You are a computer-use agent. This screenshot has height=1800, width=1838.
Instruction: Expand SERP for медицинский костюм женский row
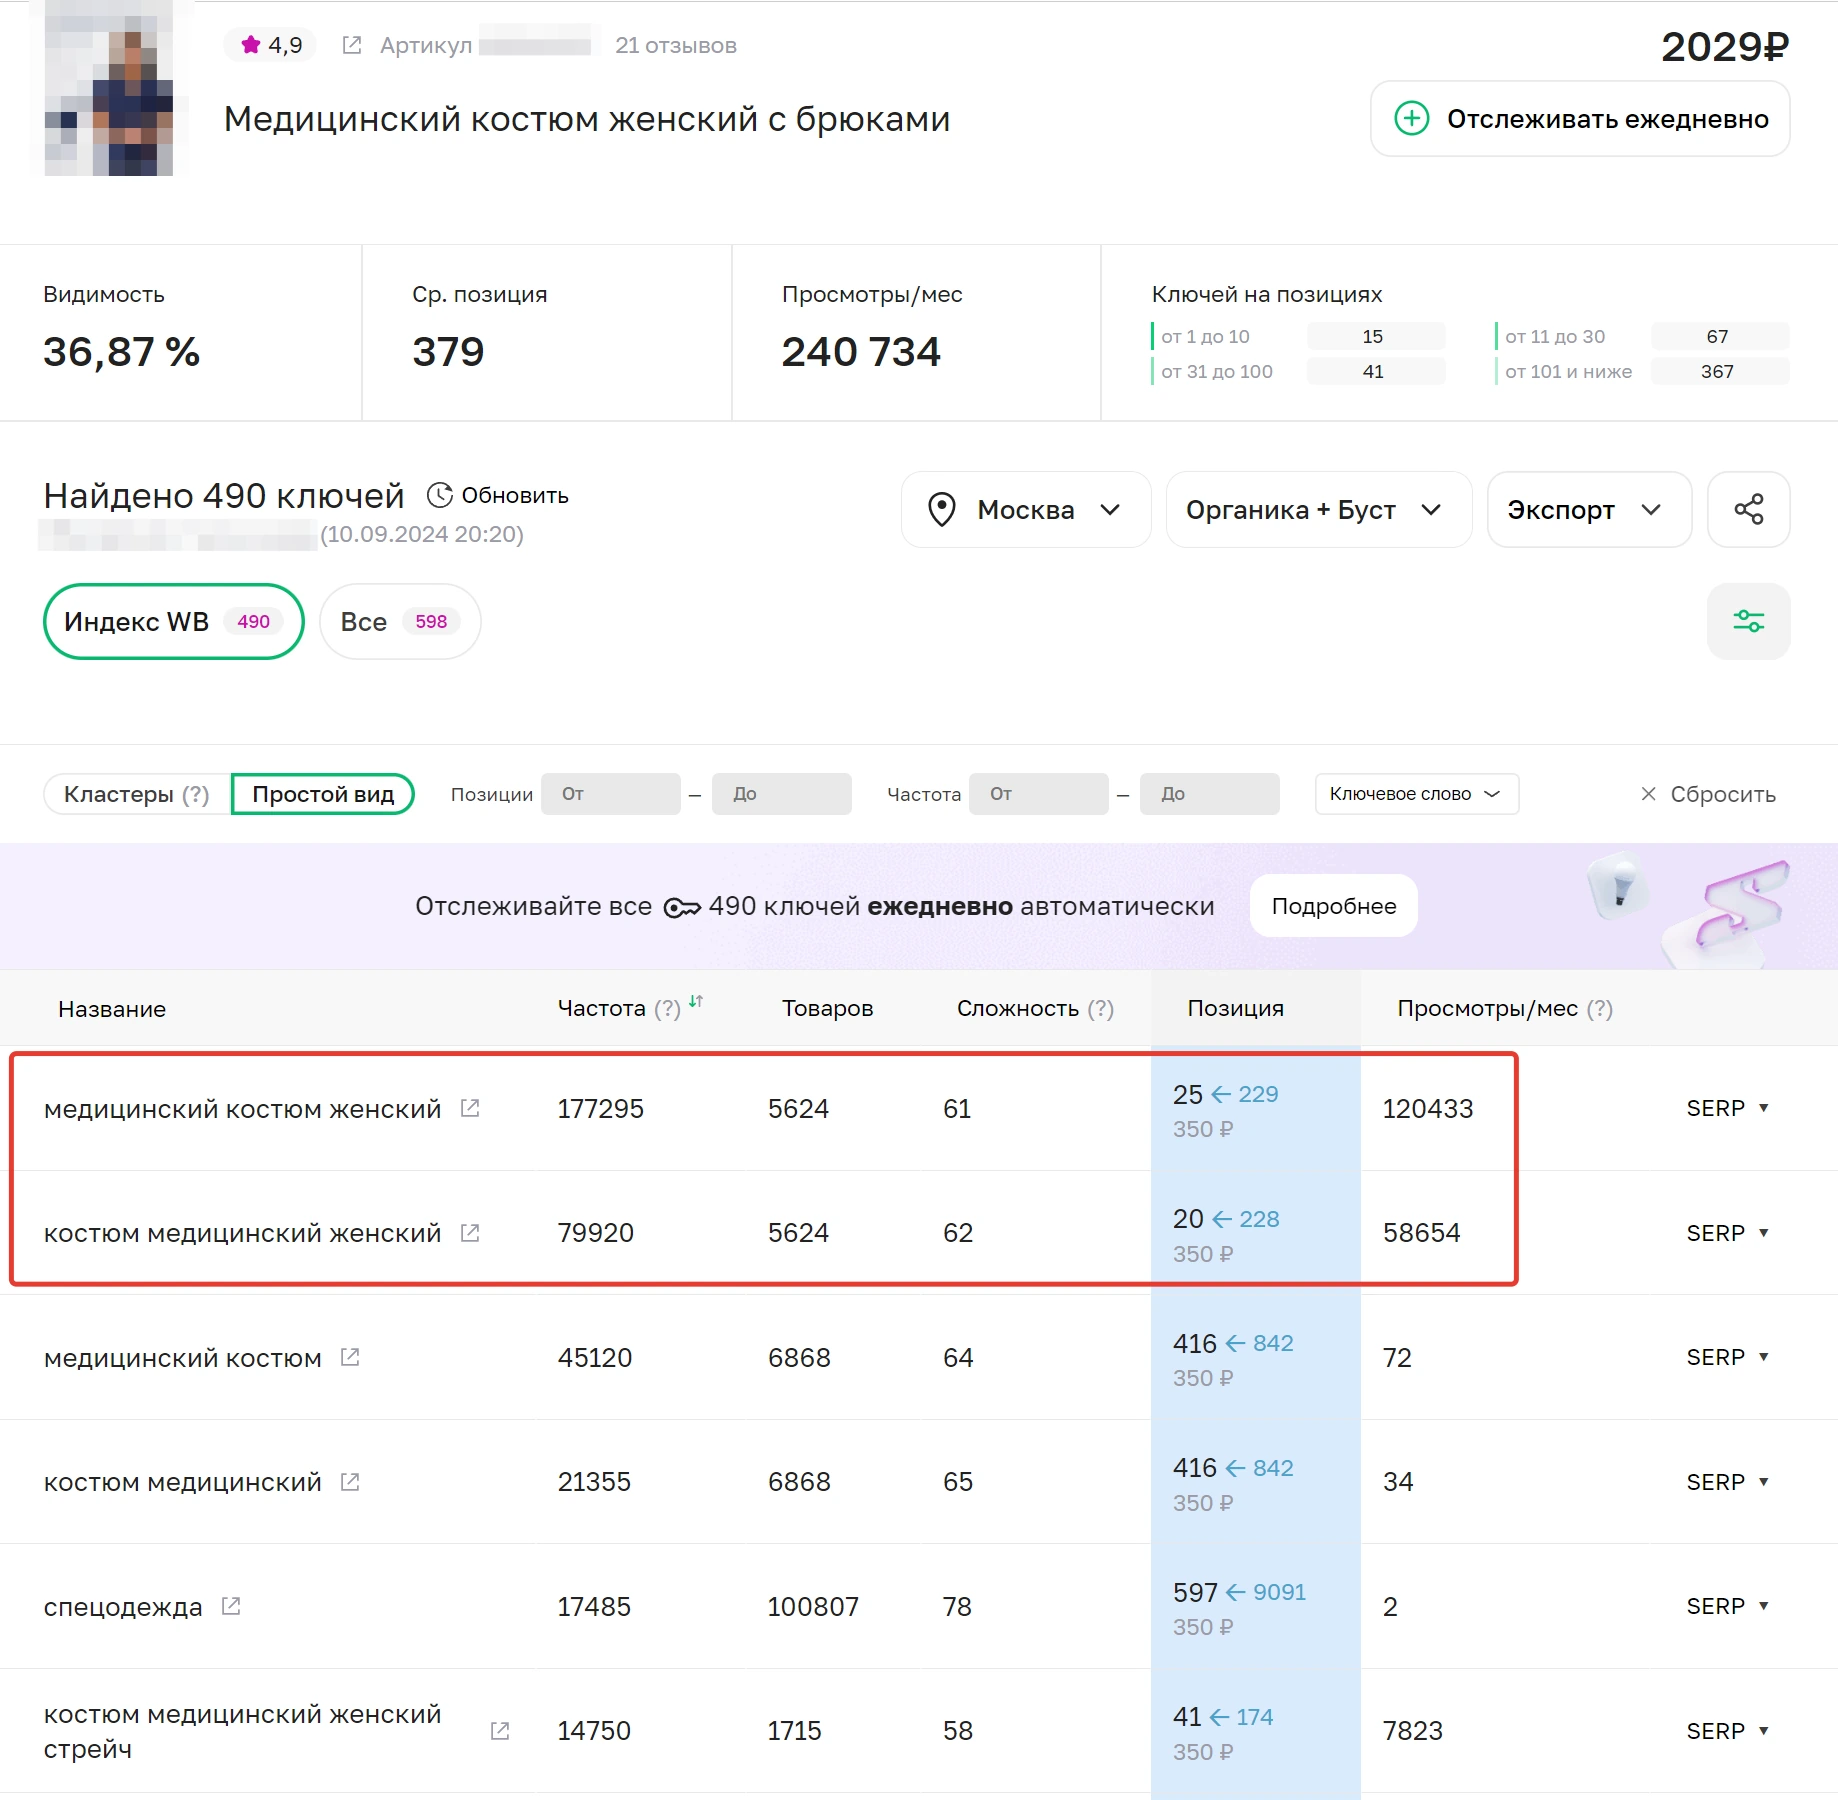(x=1728, y=1108)
